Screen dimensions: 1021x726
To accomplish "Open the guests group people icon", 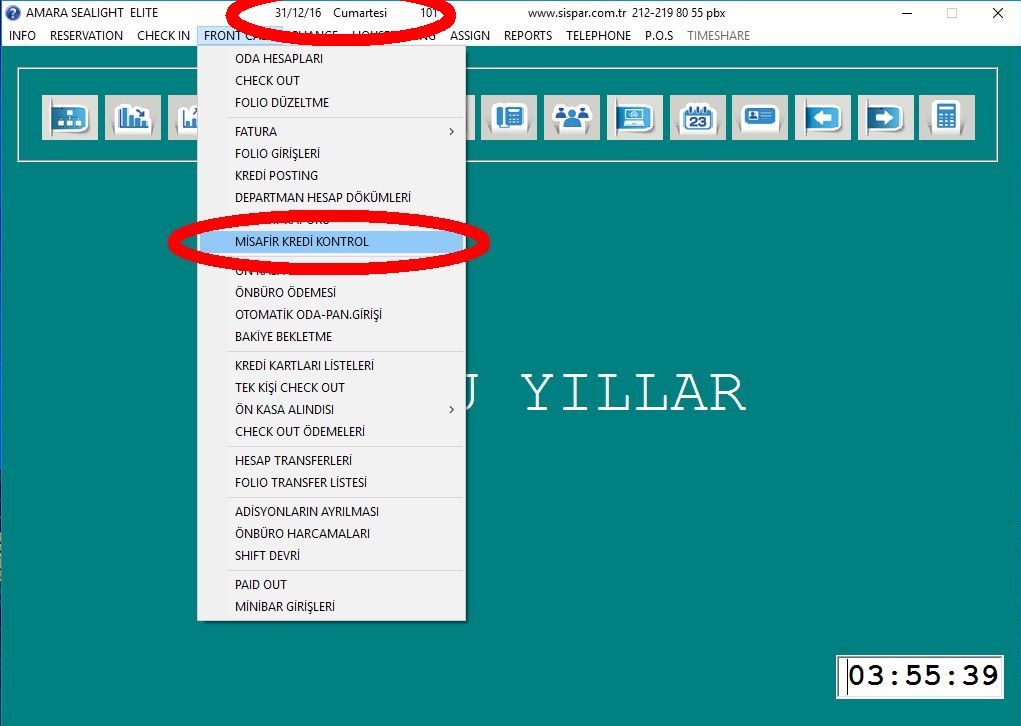I will point(572,117).
